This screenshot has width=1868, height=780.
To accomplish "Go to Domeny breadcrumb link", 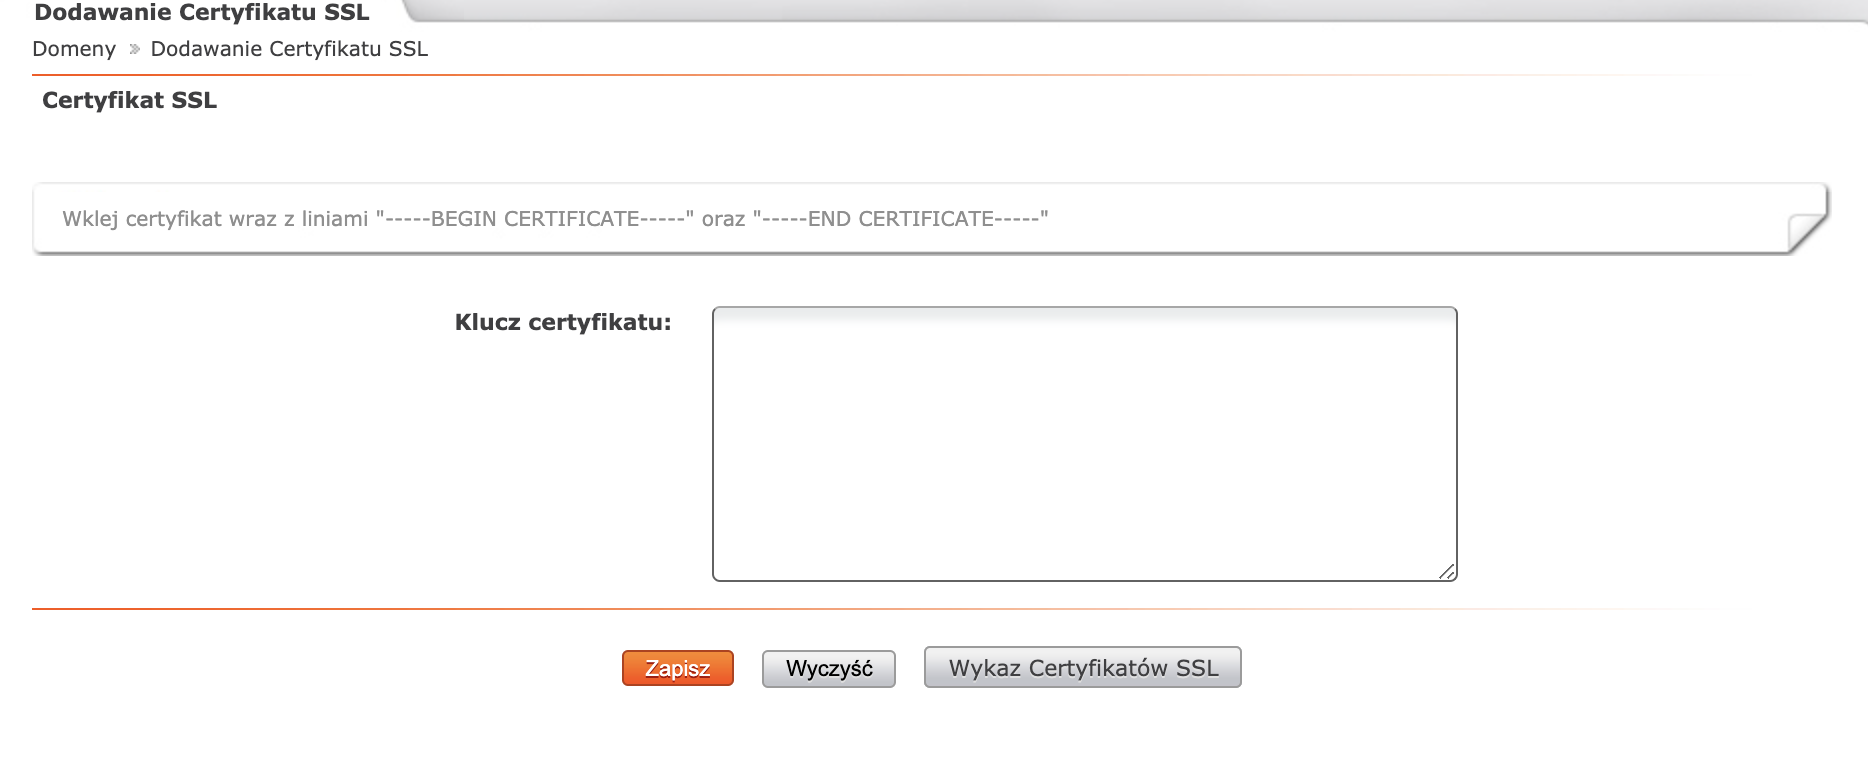I will pos(74,49).
